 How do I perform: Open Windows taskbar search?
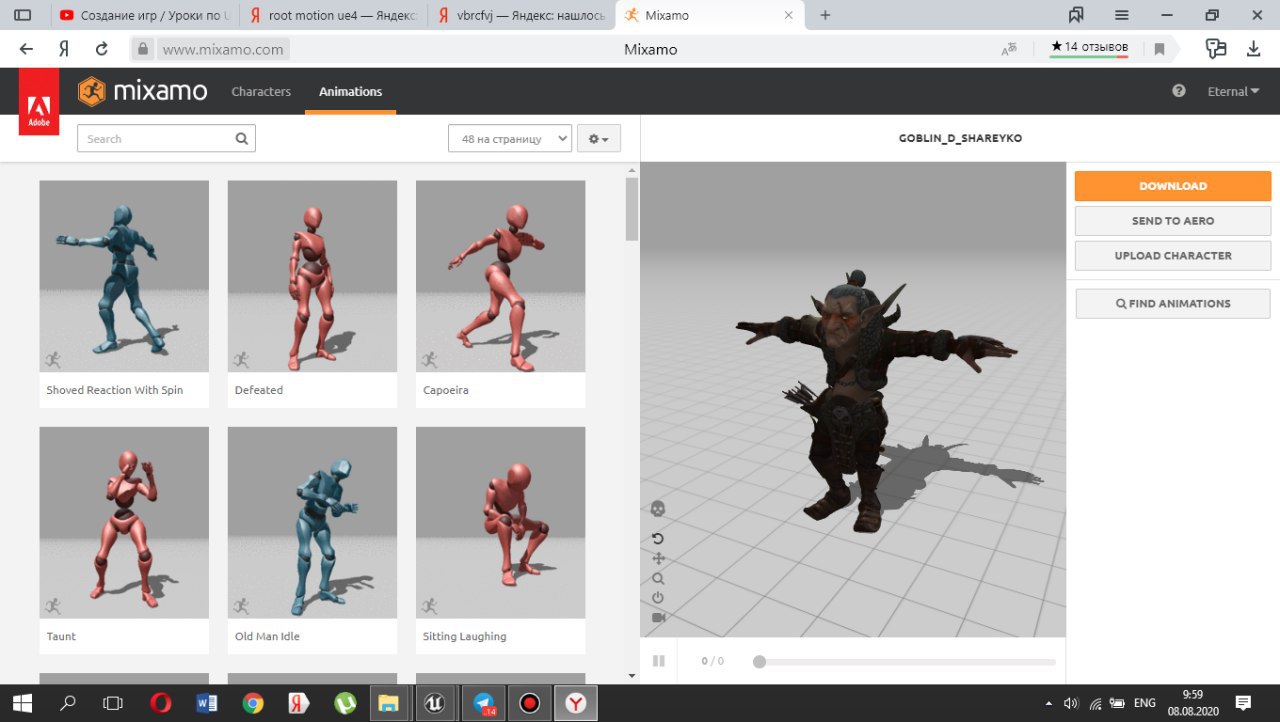click(x=68, y=703)
